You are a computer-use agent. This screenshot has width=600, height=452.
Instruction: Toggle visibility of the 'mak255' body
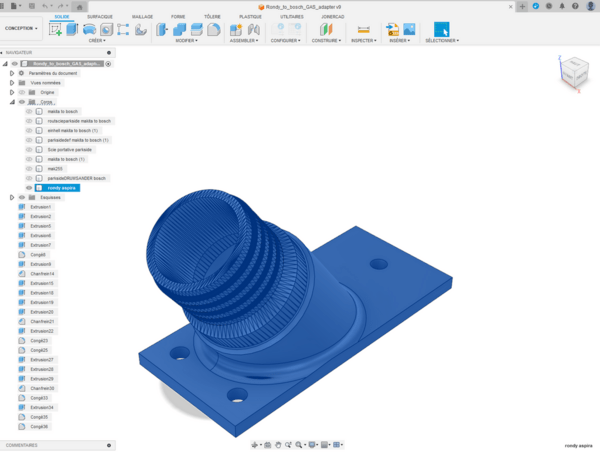pos(29,168)
